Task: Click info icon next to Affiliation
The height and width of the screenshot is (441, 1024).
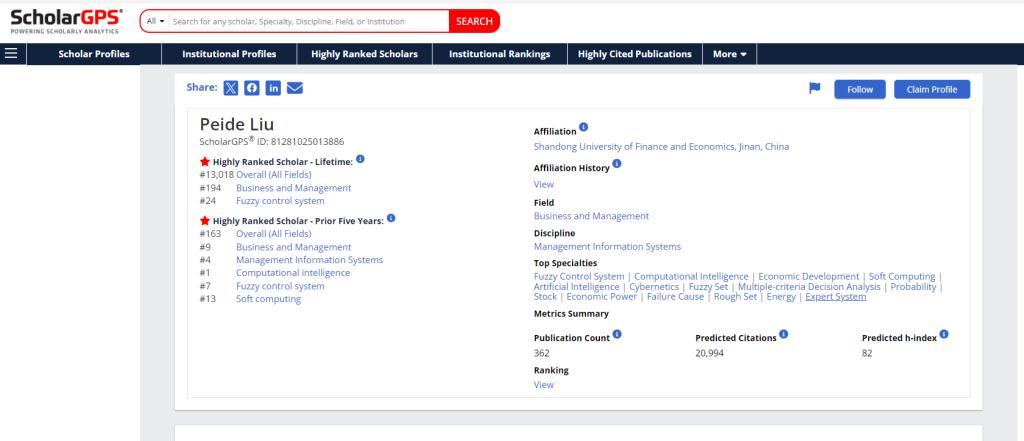Action: (584, 128)
